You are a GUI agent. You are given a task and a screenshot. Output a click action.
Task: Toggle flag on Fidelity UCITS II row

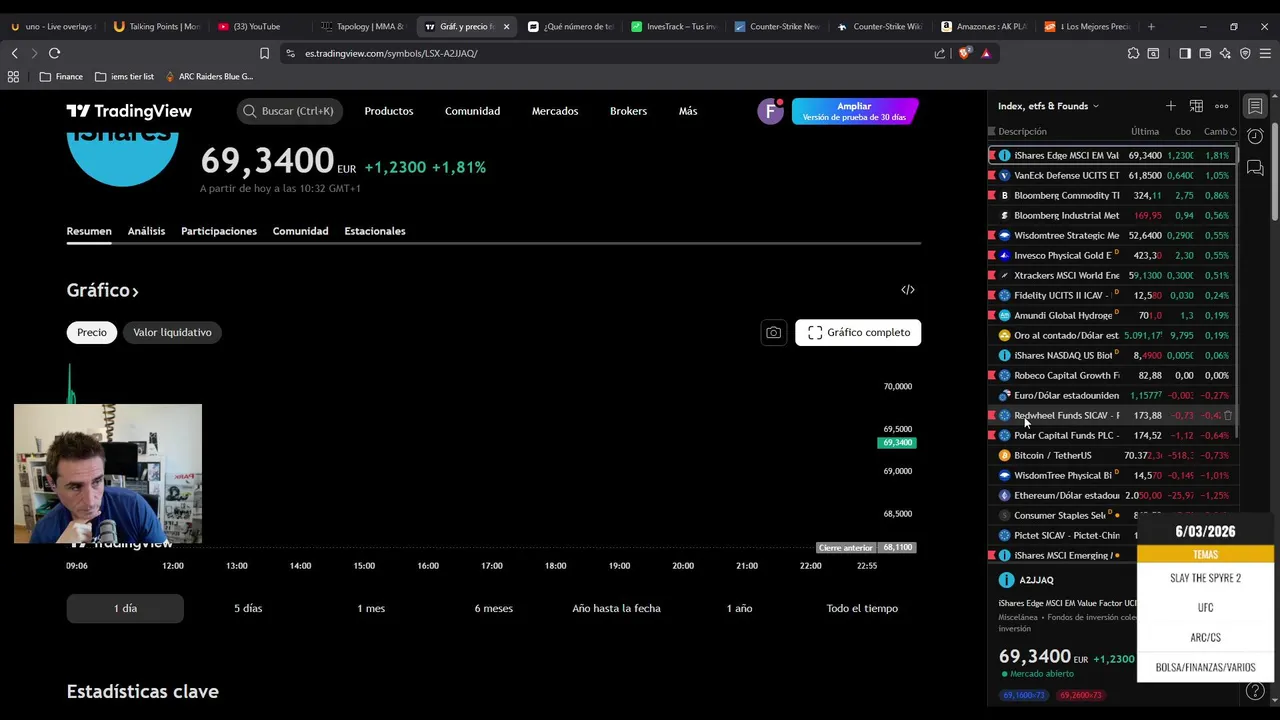point(992,295)
